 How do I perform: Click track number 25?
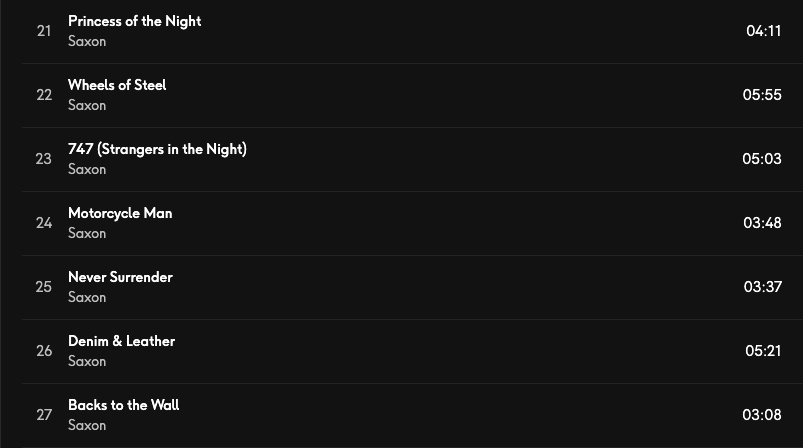point(44,287)
